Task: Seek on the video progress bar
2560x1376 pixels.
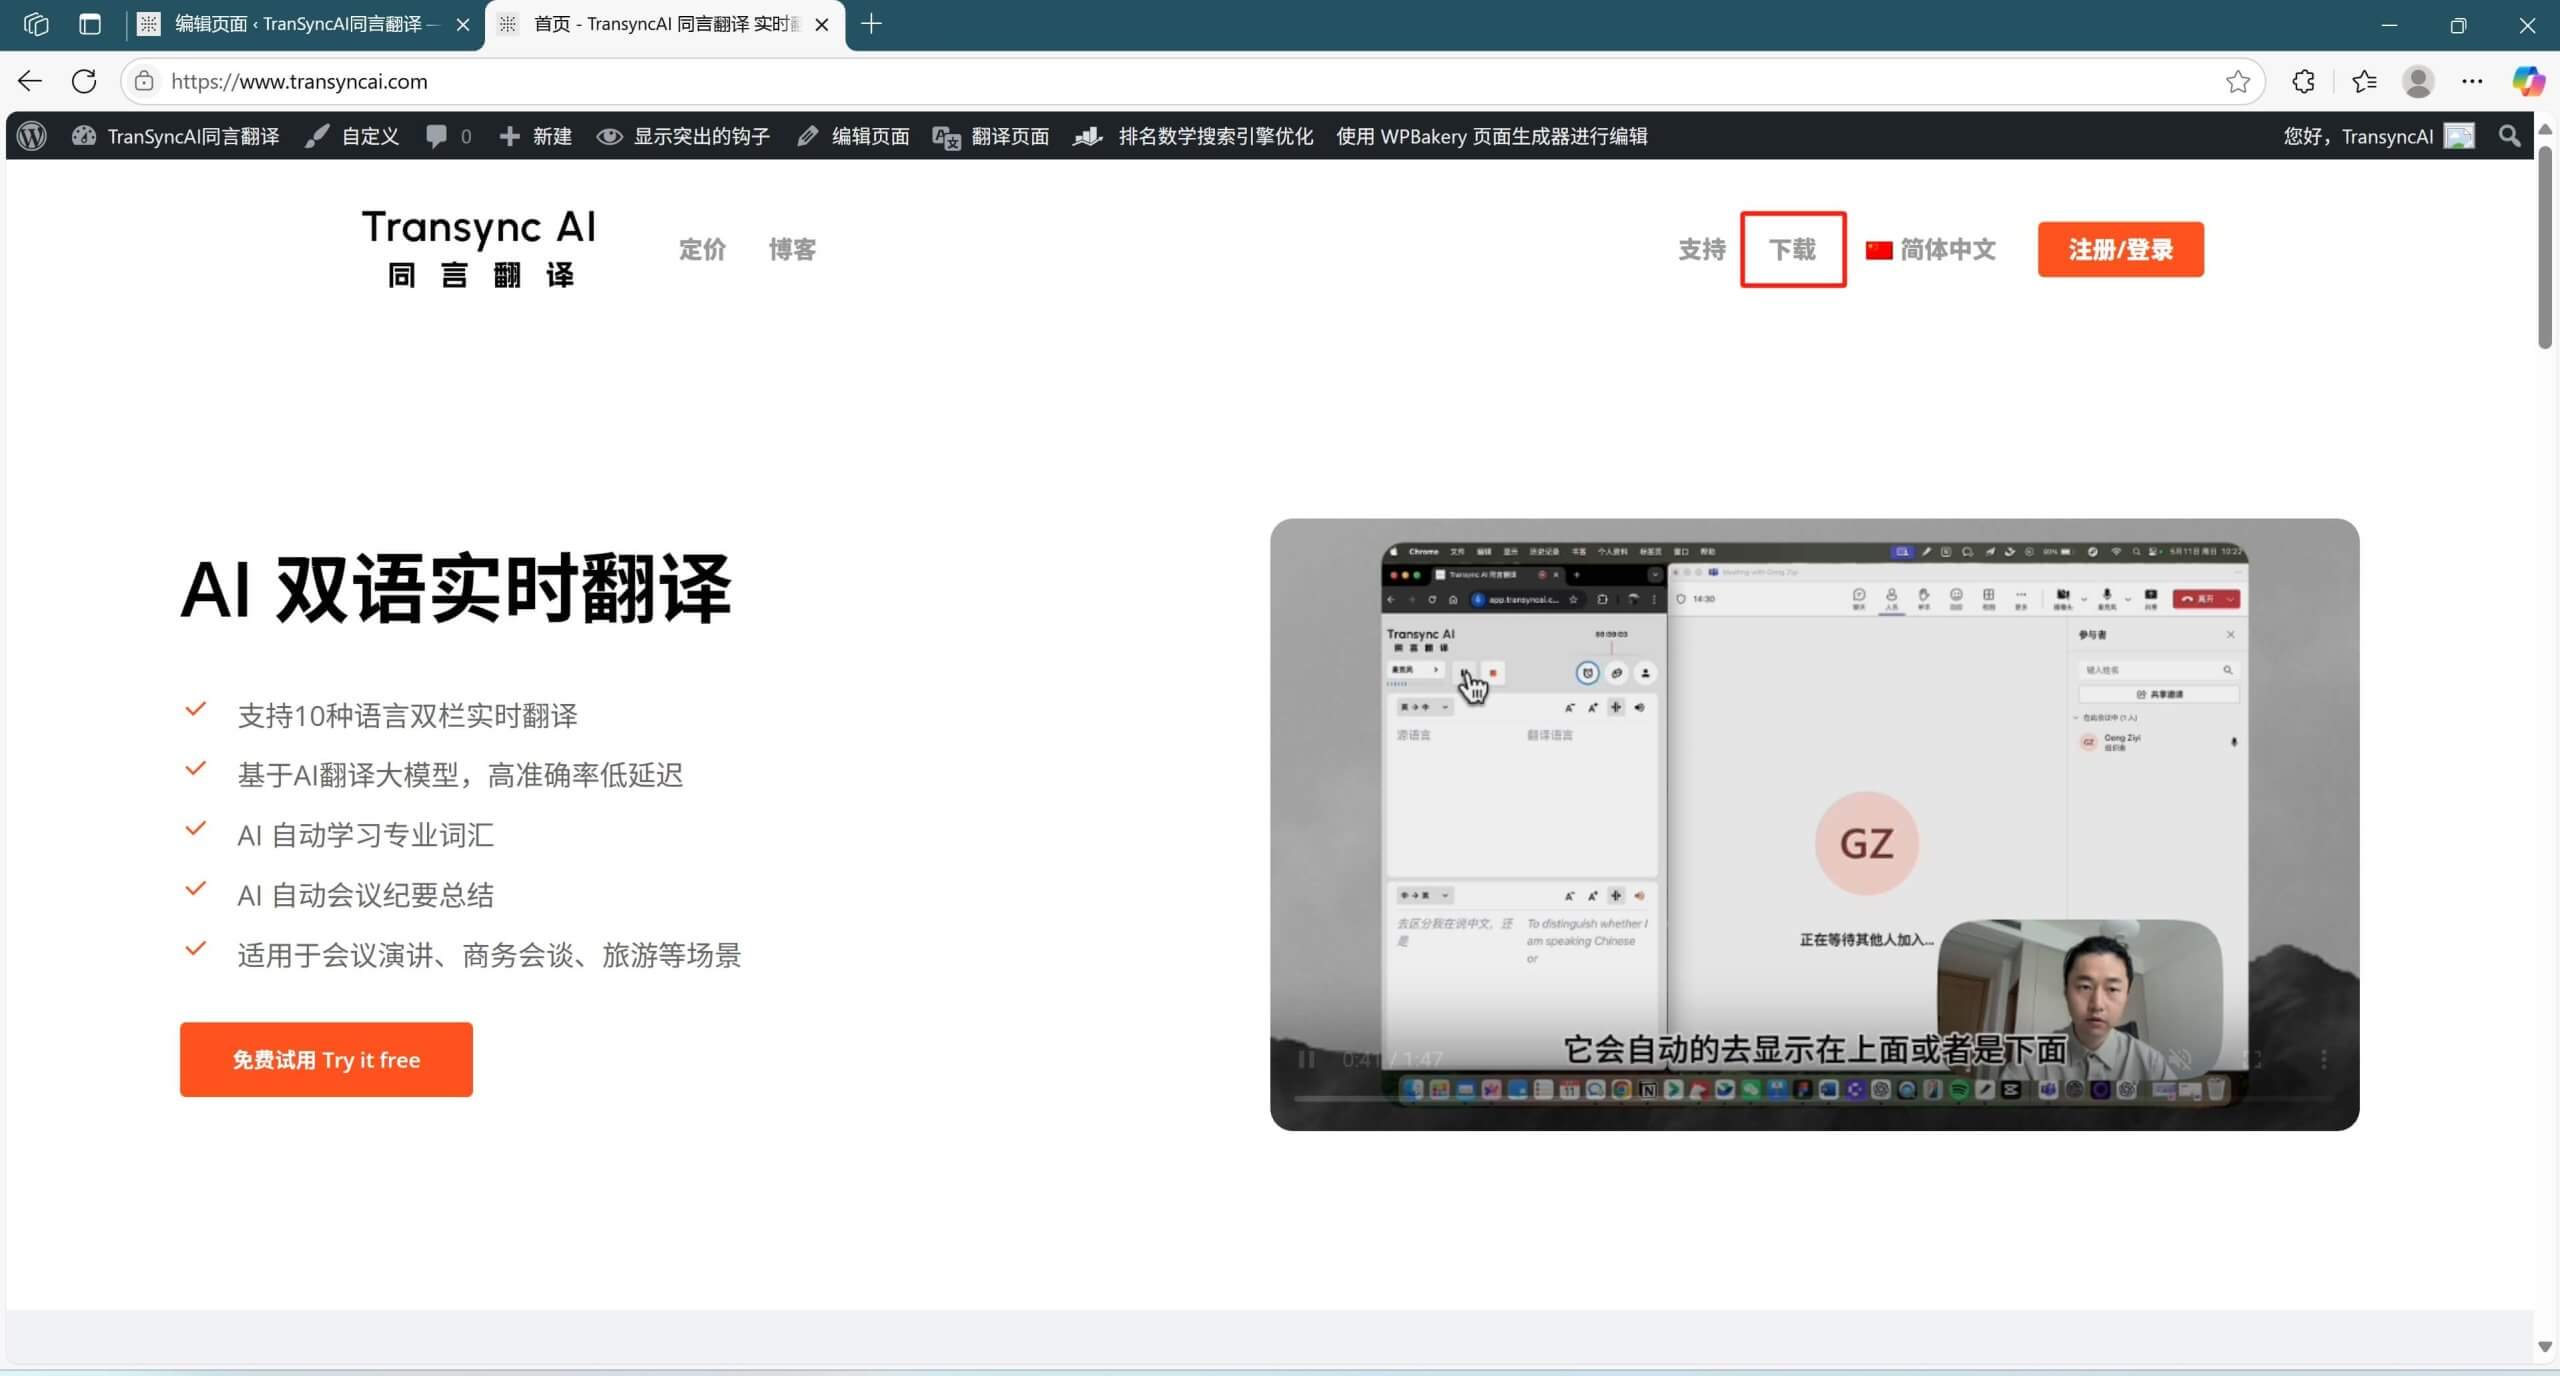Action: coord(1813,1098)
